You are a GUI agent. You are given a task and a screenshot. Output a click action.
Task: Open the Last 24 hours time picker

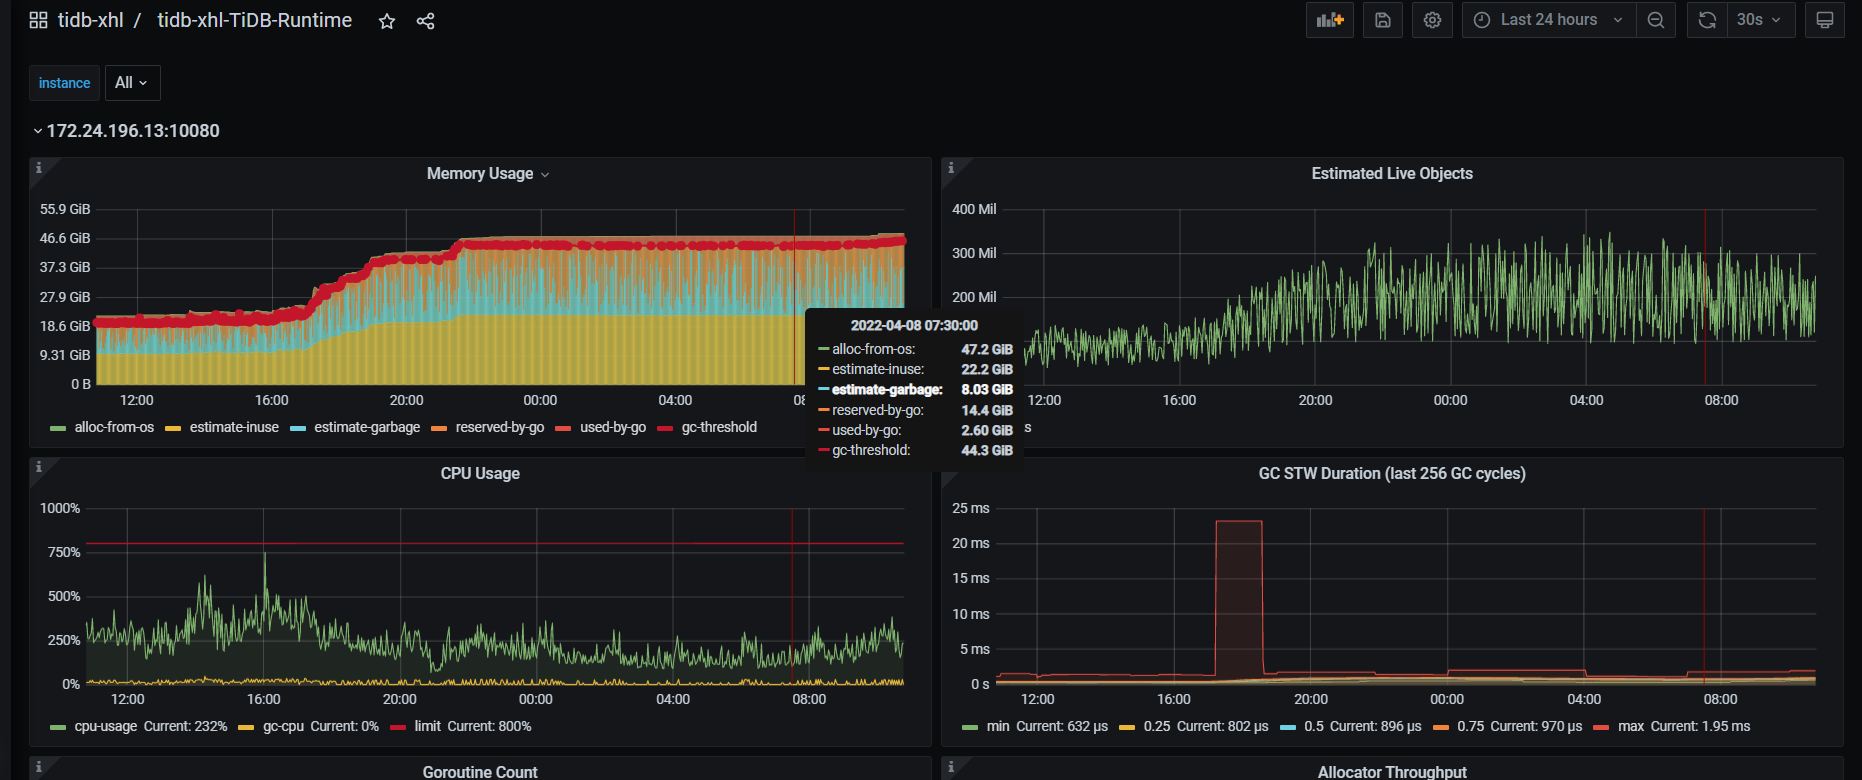(x=1548, y=20)
